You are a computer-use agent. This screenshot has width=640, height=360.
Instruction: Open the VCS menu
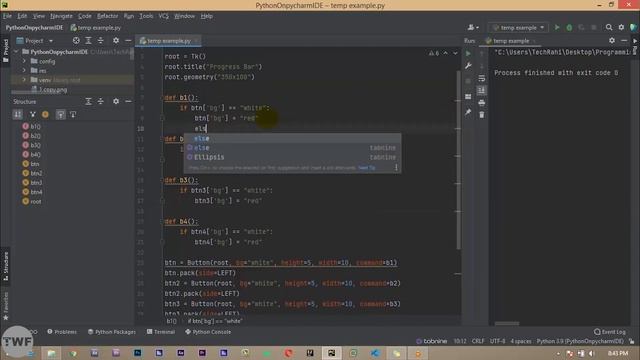click(164, 16)
